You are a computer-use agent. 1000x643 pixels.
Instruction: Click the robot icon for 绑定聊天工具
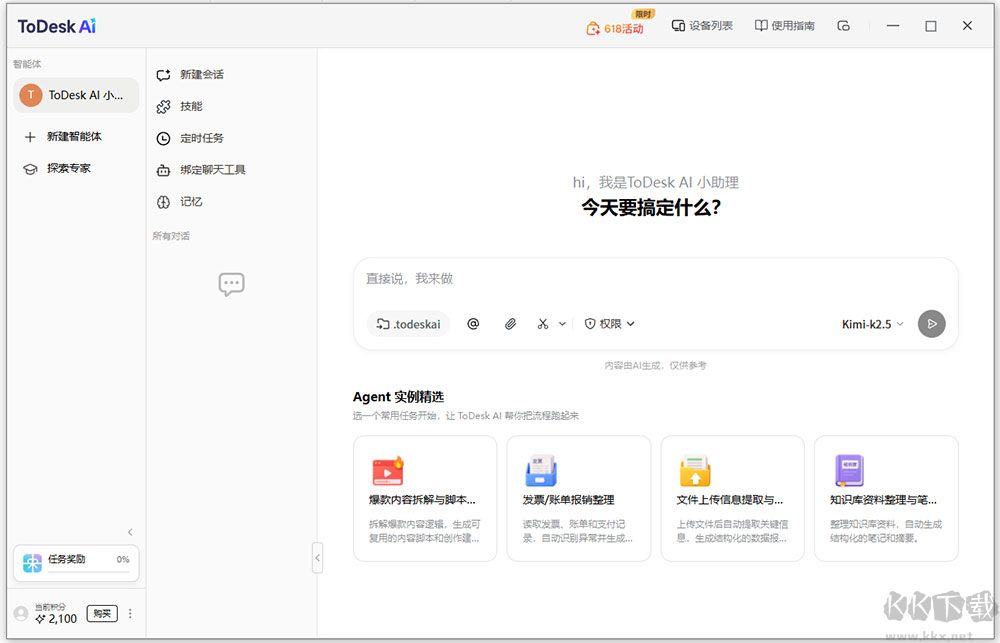[x=163, y=170]
